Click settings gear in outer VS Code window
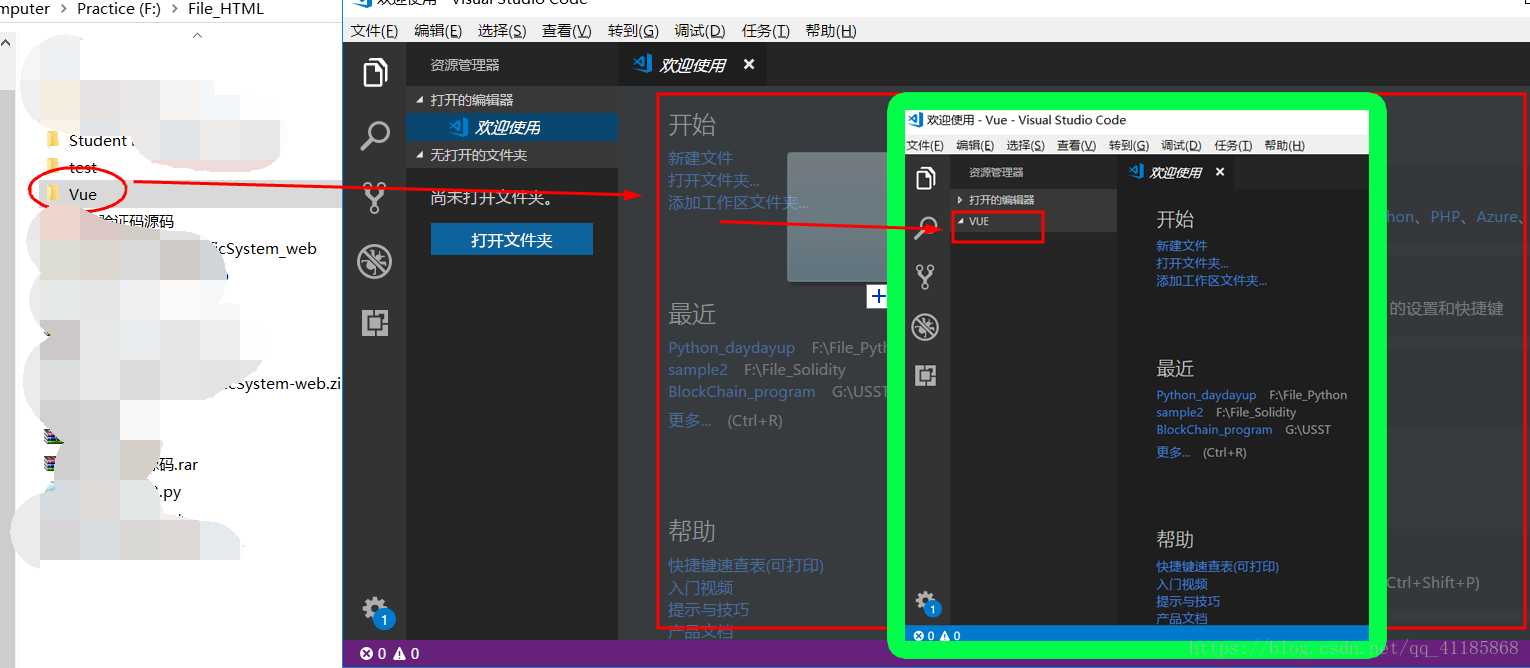Viewport: 1530px width, 668px height. coord(375,609)
